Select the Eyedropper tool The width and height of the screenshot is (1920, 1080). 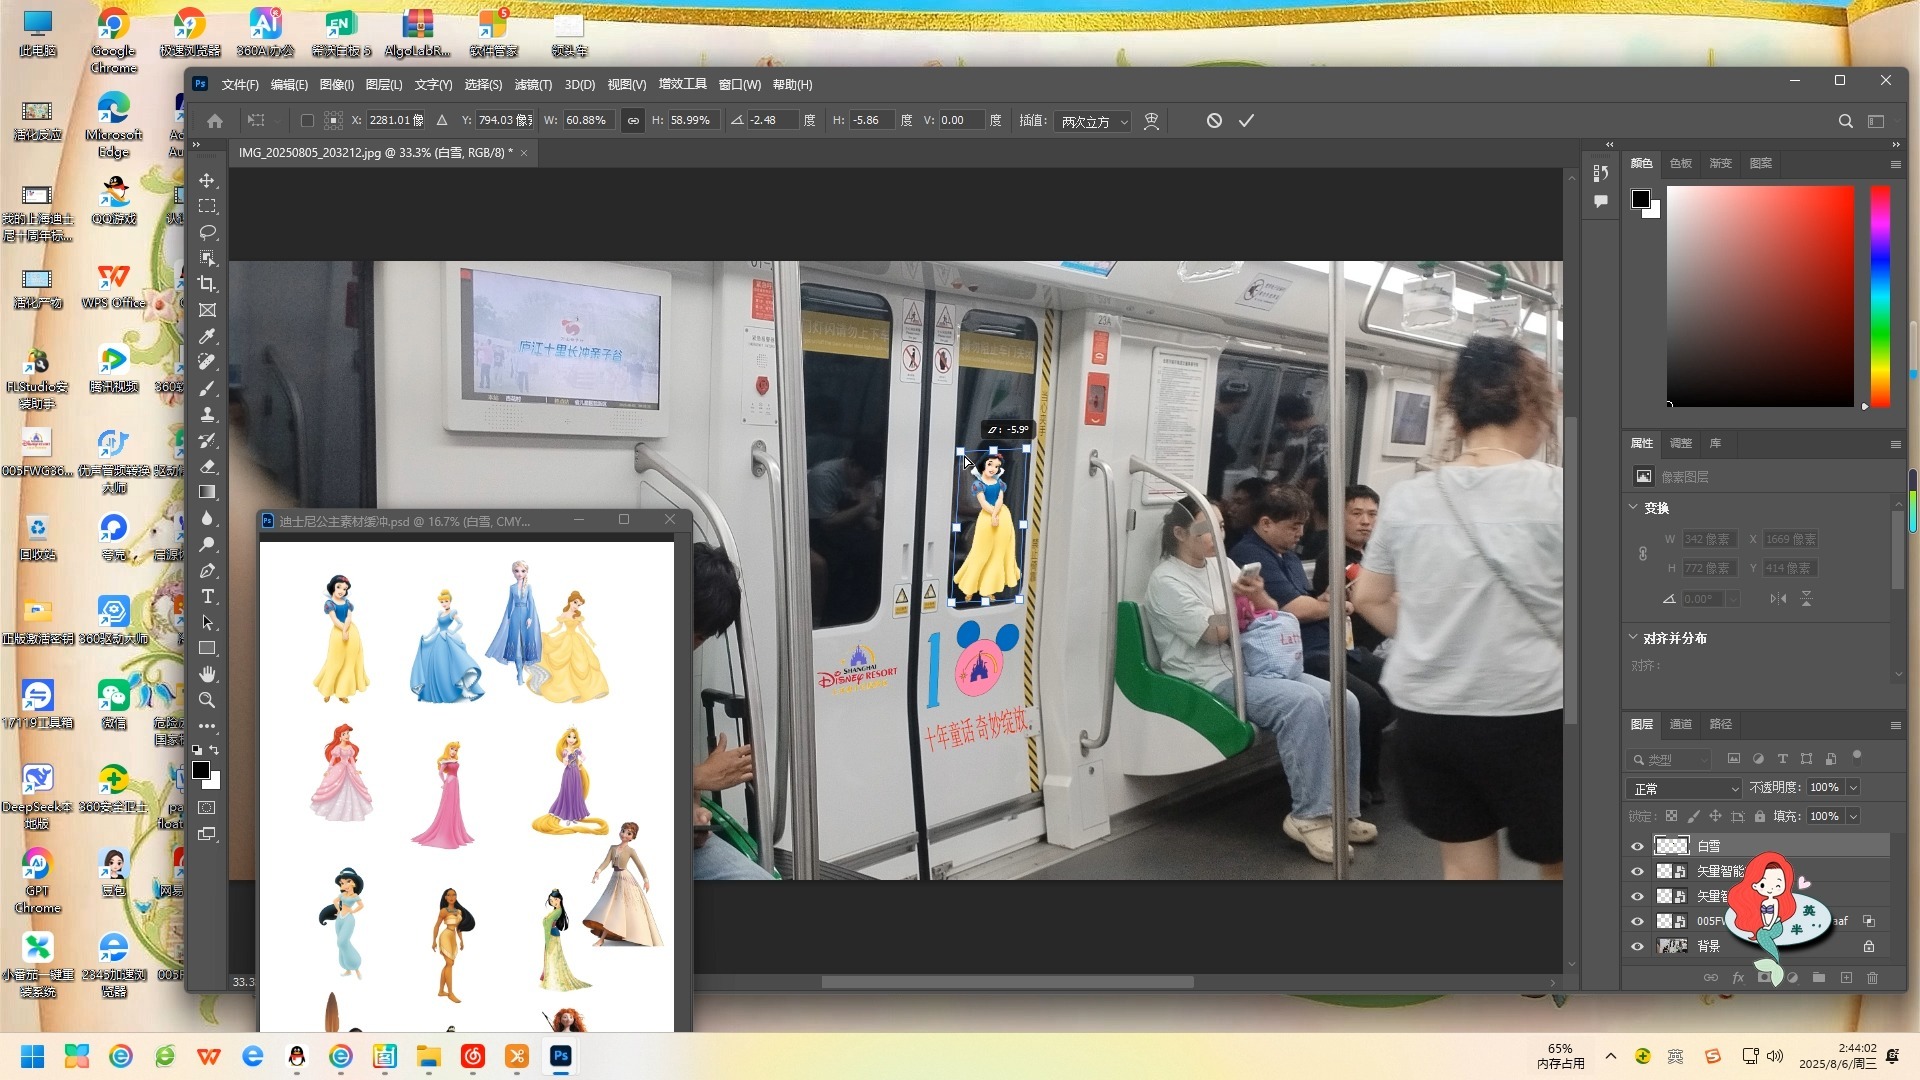[207, 336]
